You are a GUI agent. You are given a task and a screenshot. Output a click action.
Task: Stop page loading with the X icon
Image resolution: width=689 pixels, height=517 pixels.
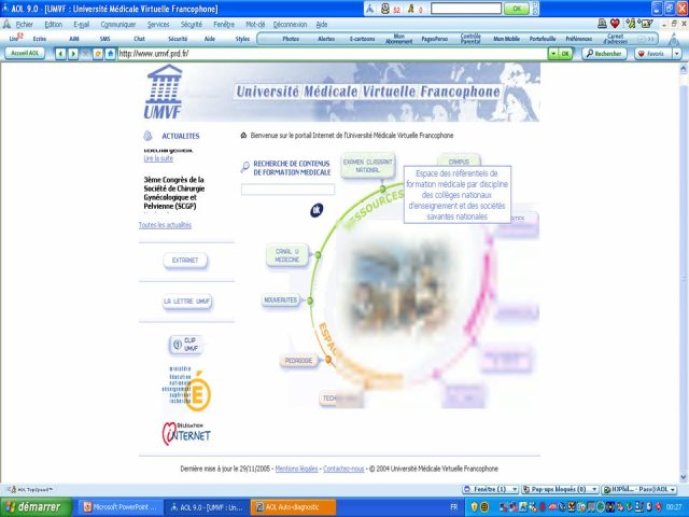click(x=85, y=54)
